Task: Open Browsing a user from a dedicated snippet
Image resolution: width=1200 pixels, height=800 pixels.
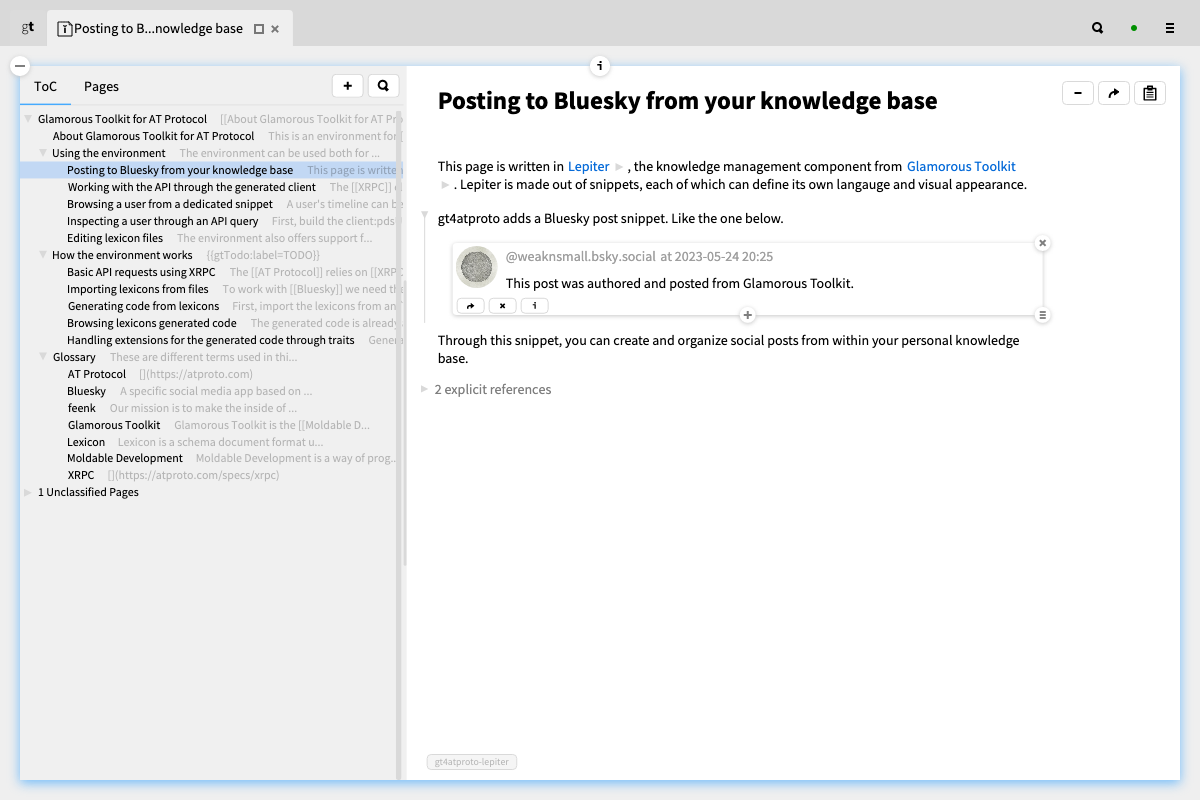Action: click(x=170, y=204)
